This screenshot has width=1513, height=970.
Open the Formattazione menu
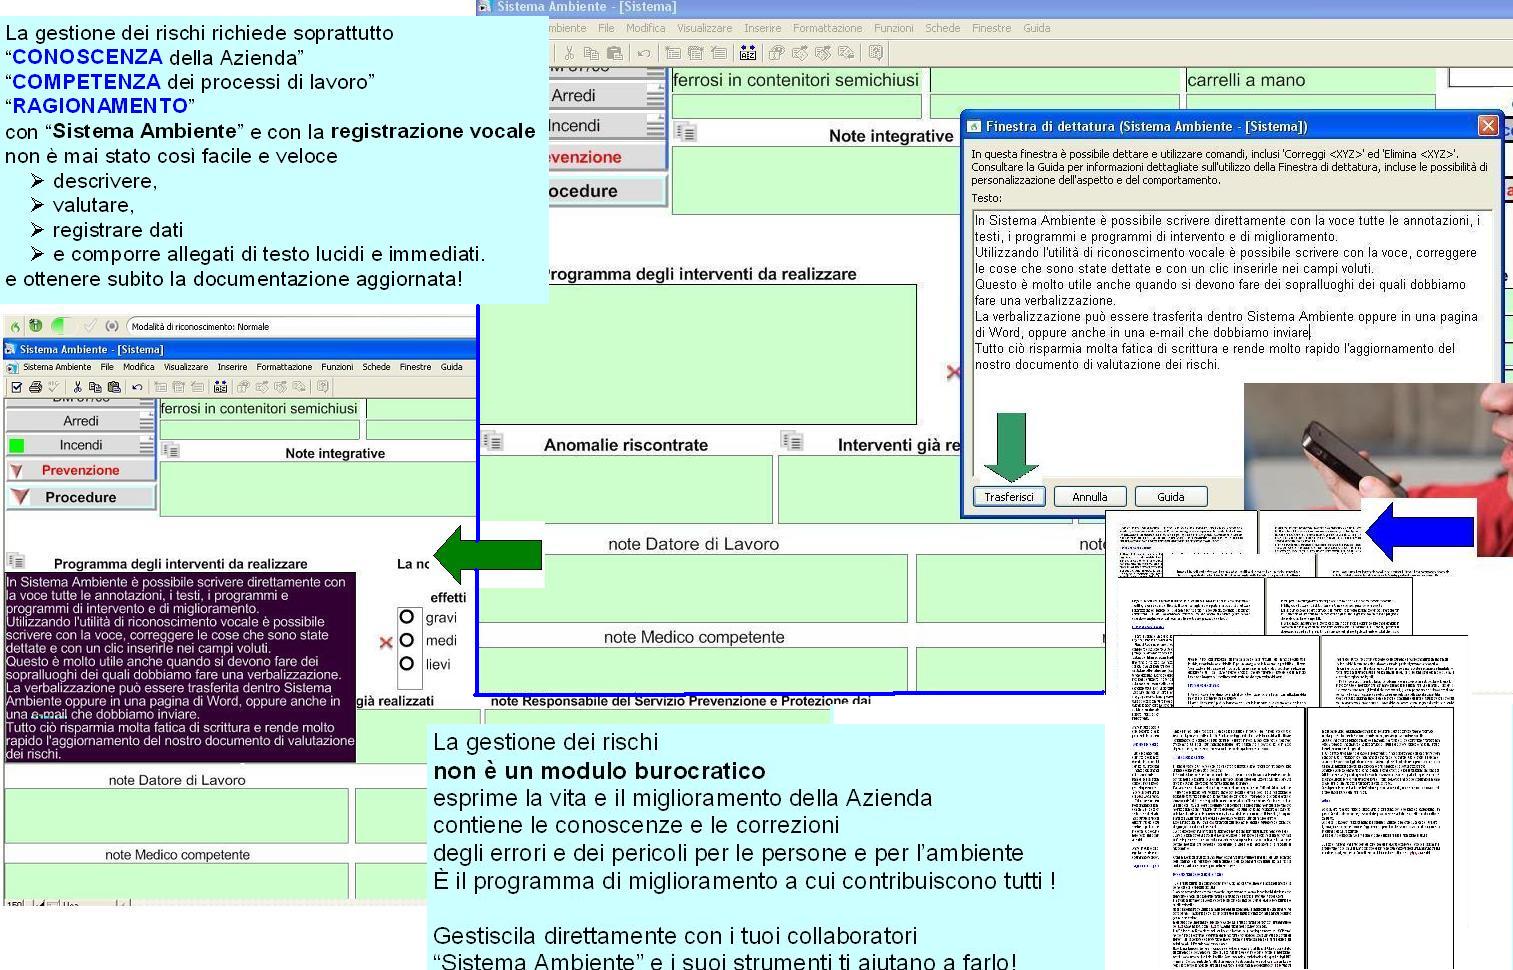pyautogui.click(x=284, y=367)
